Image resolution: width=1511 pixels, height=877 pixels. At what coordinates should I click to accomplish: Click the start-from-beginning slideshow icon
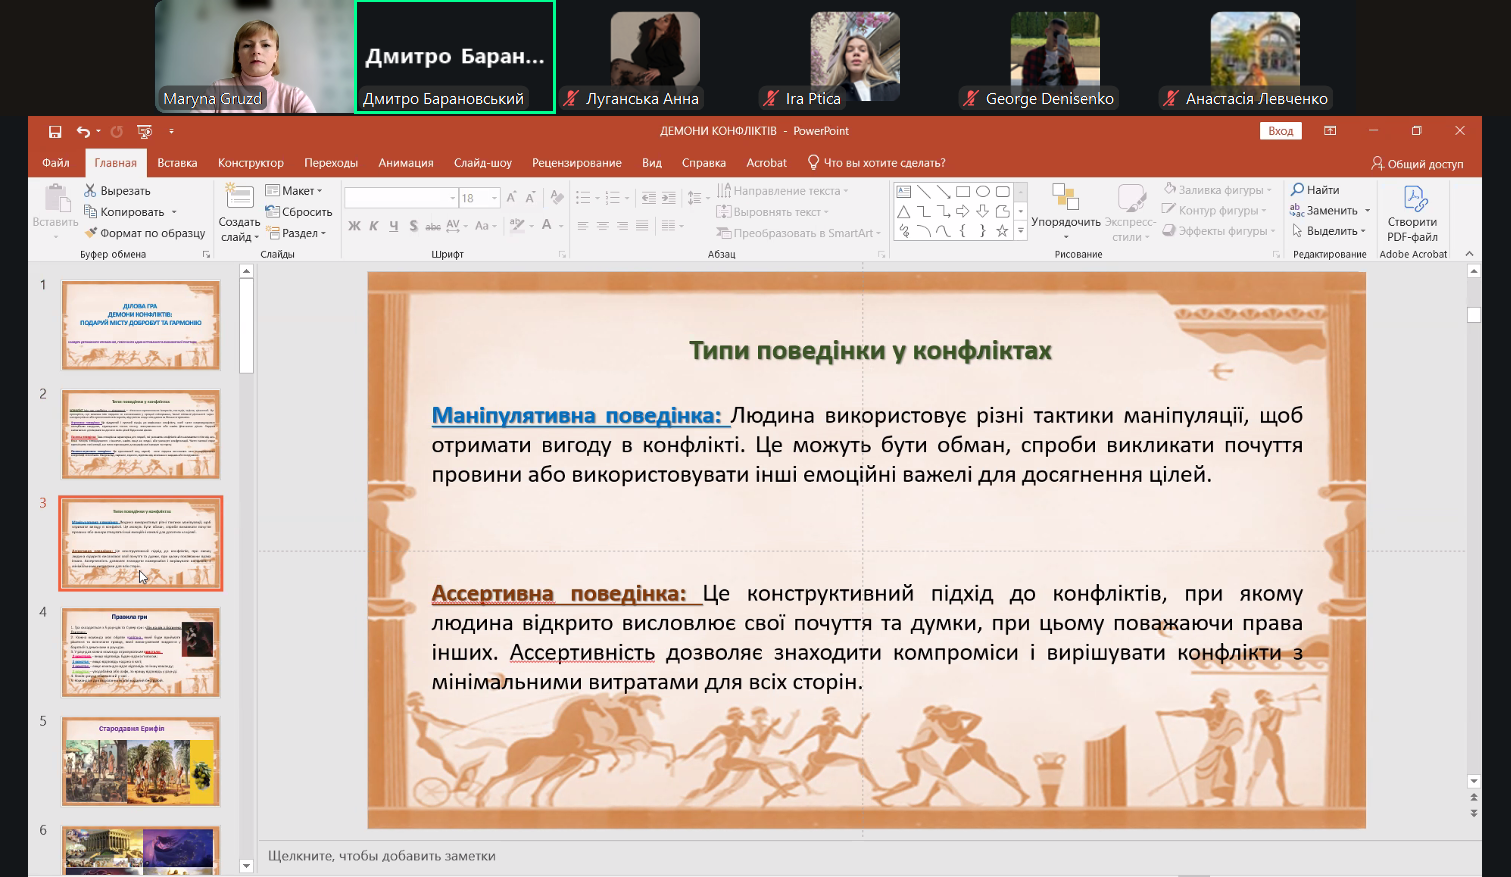tap(145, 131)
